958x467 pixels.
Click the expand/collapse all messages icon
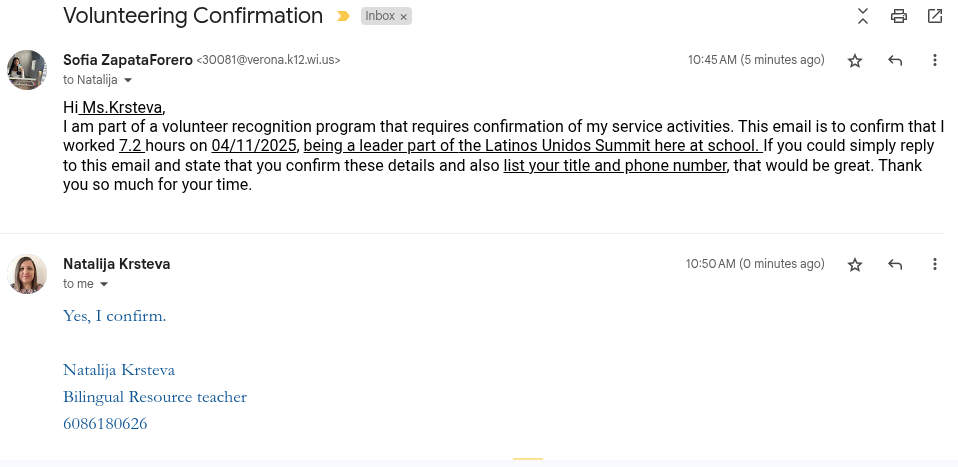click(x=863, y=16)
